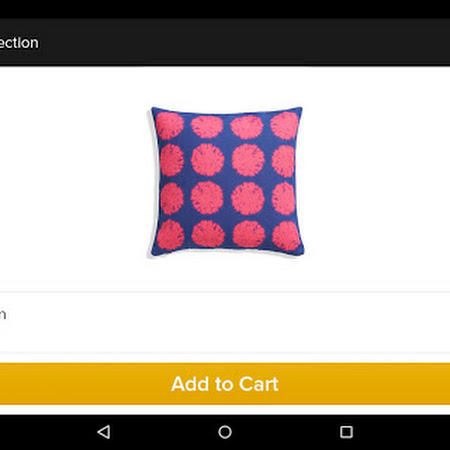
Task: Click the pillow's bottom-right pink dot
Action: tap(286, 236)
